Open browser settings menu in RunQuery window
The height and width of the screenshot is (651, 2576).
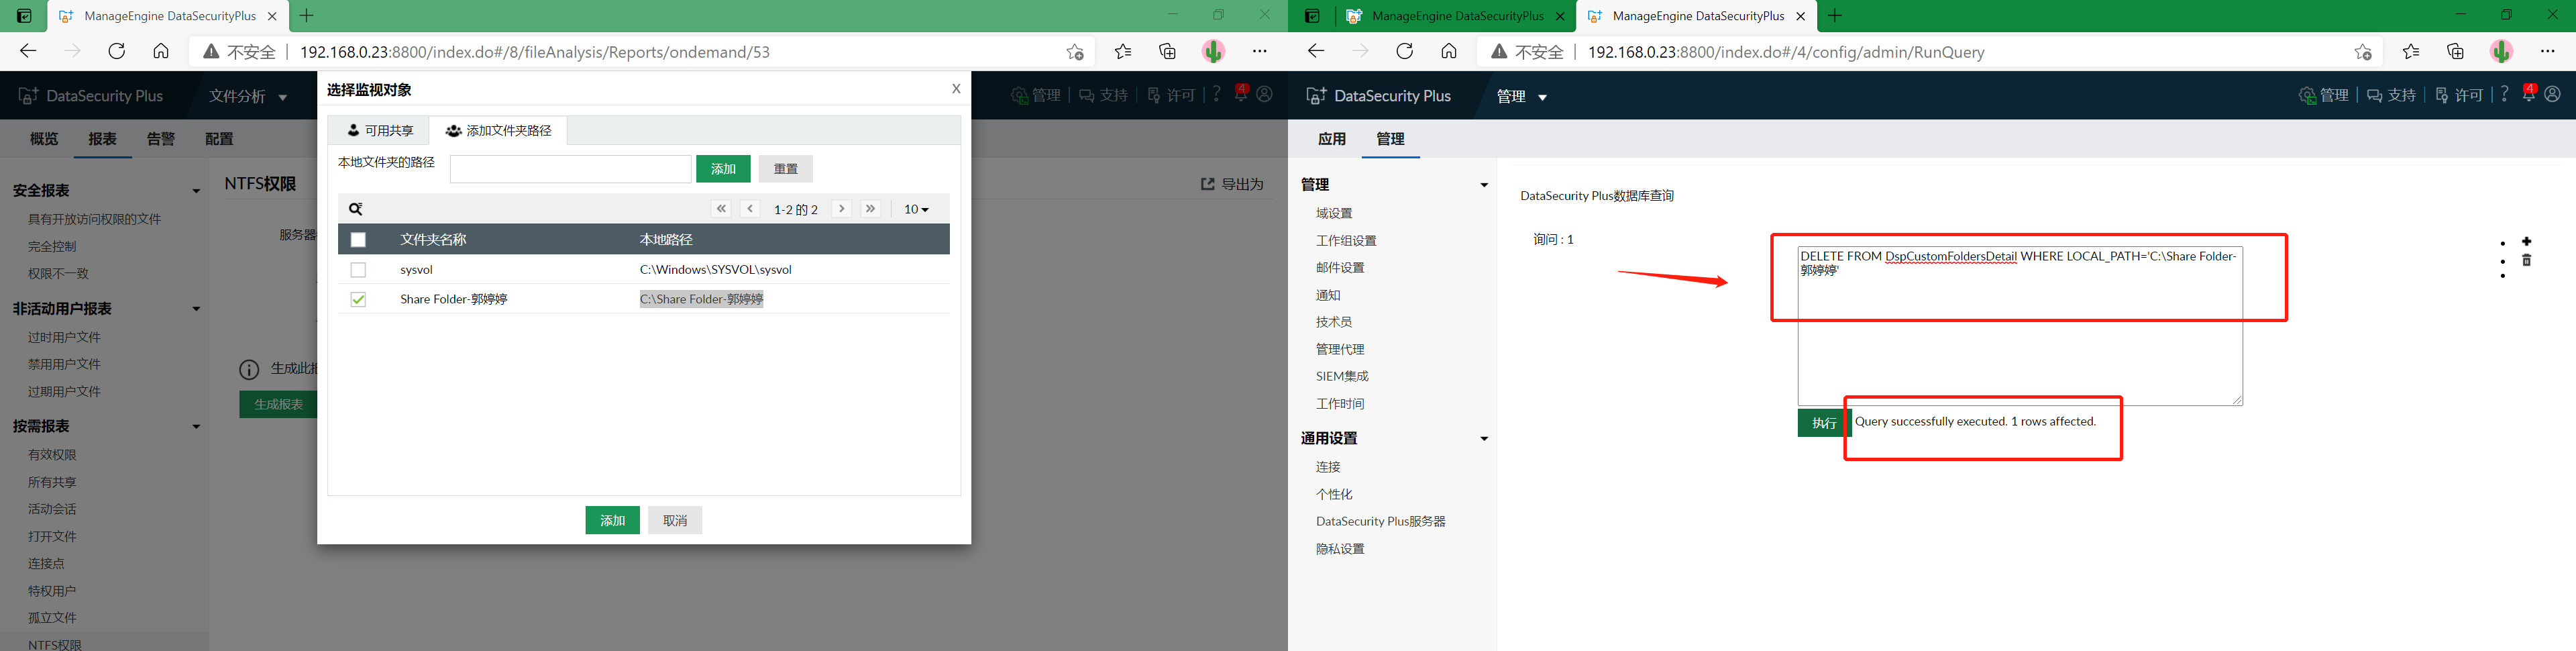(2547, 51)
